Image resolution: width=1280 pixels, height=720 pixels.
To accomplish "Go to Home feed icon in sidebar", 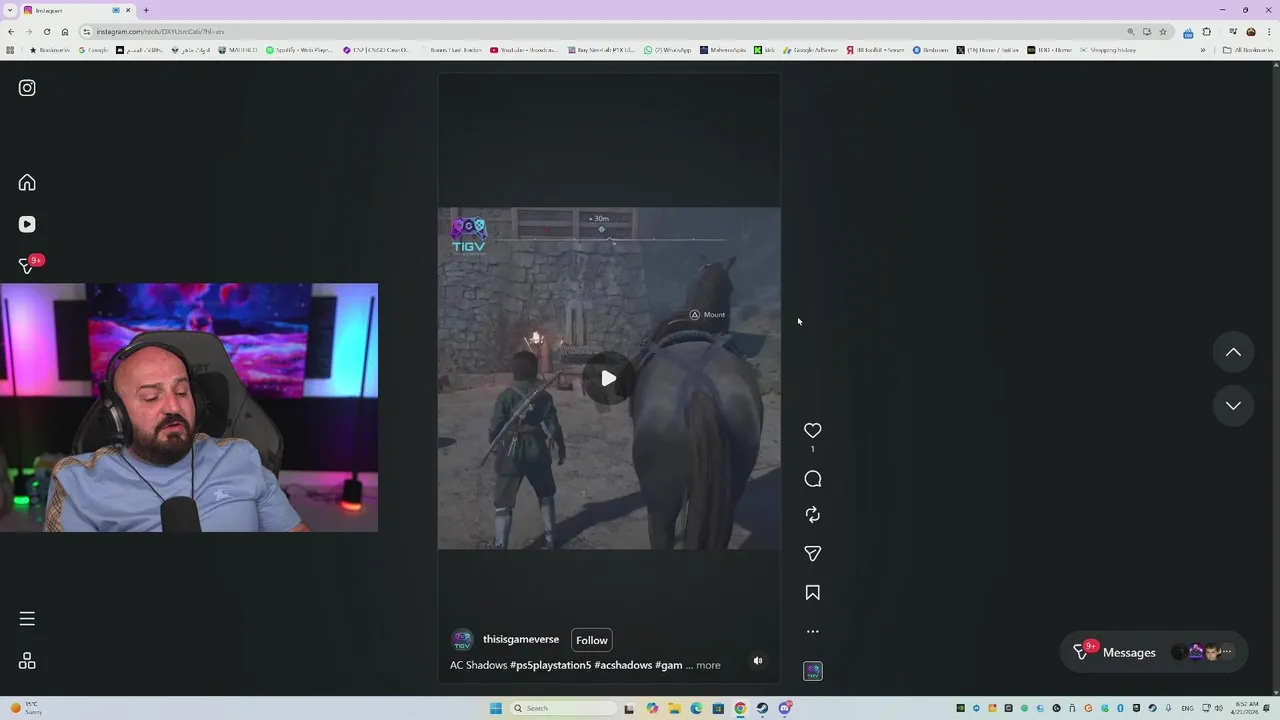I will click(x=27, y=182).
